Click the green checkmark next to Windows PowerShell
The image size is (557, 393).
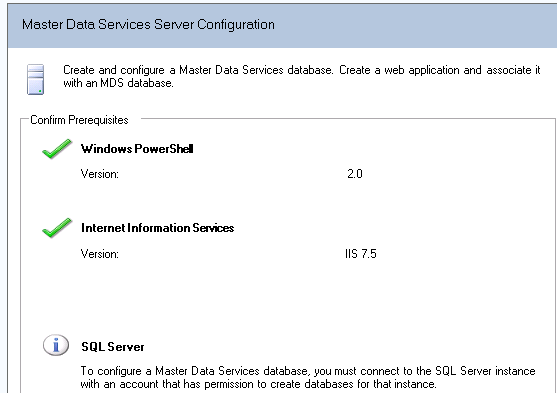pyautogui.click(x=57, y=149)
